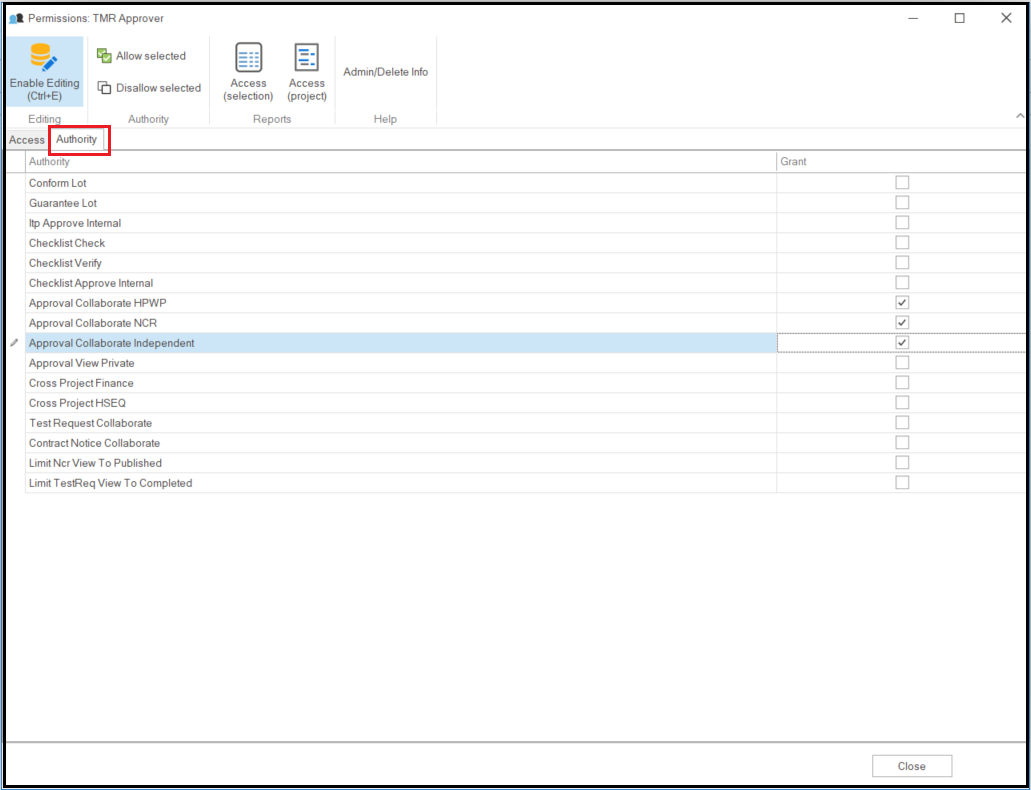Click the Disallow selected icon

[104, 88]
